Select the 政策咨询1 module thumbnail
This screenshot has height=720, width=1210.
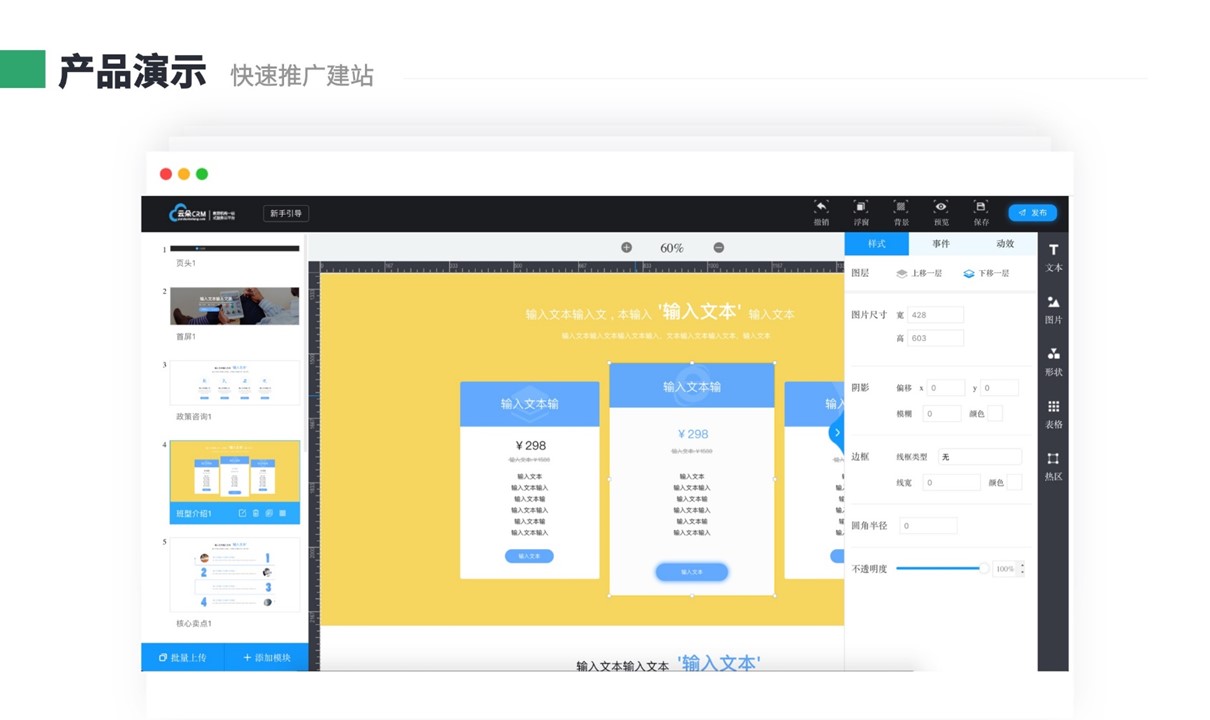point(234,383)
